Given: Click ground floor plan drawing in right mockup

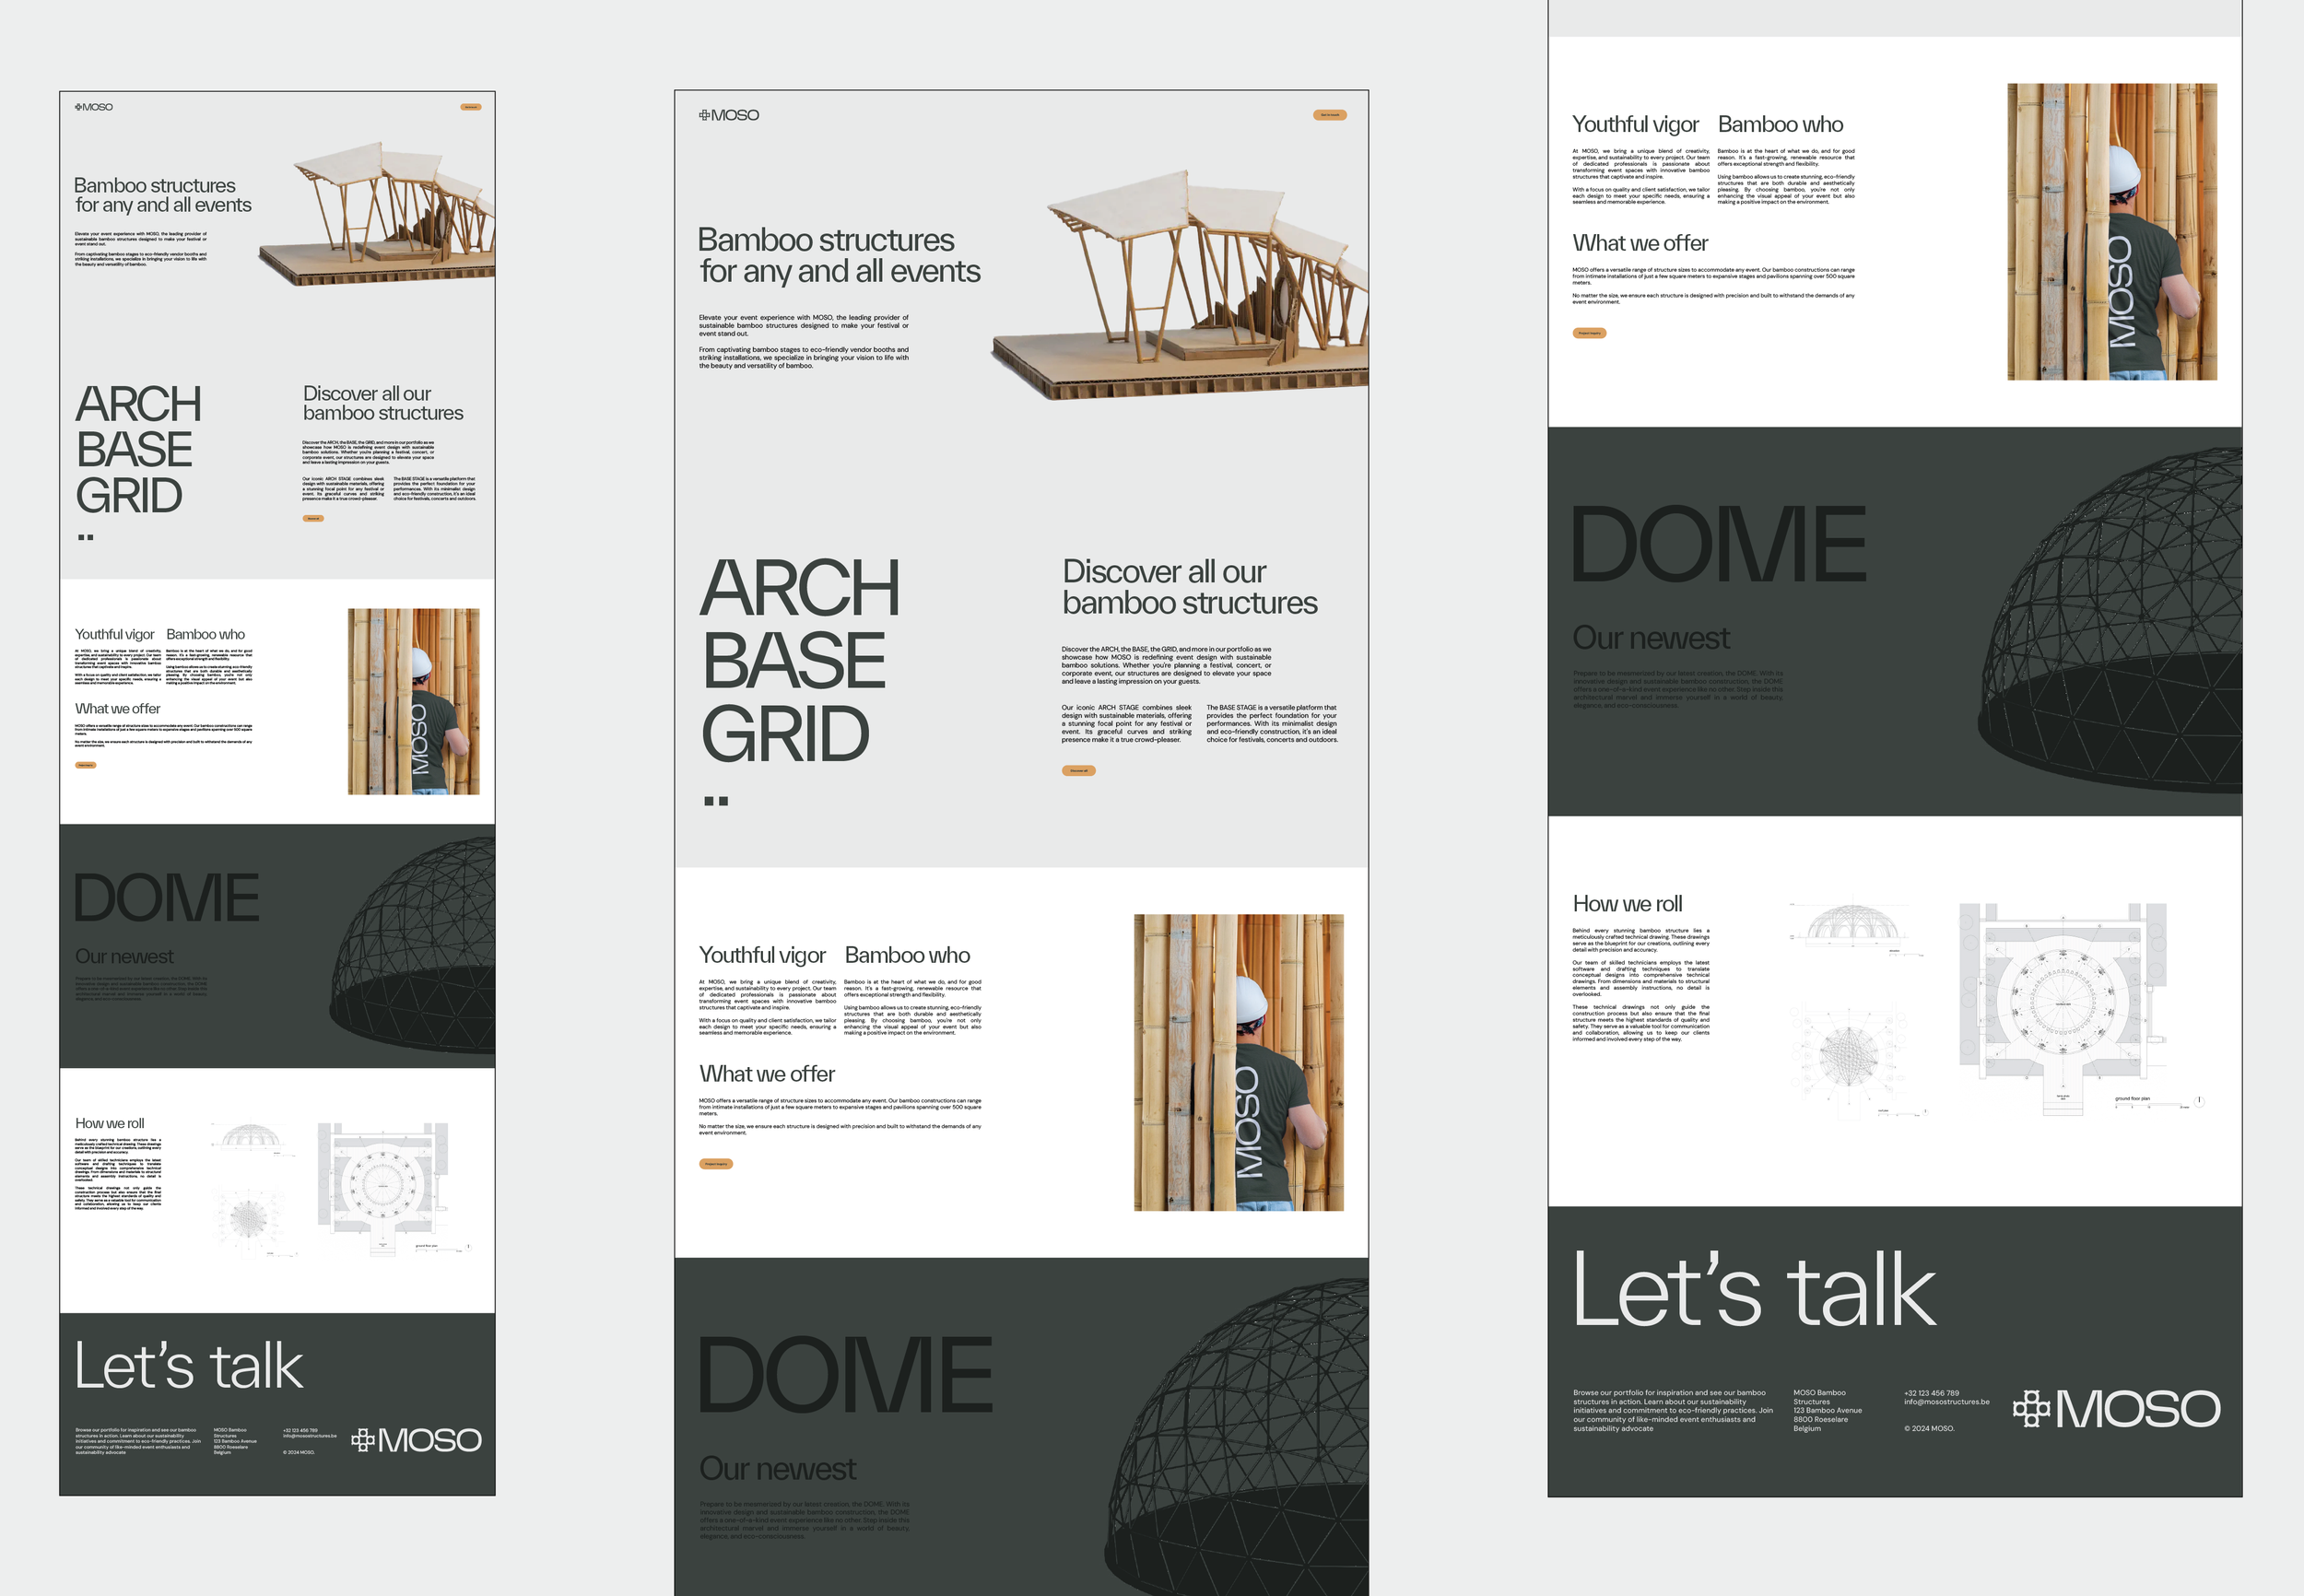Looking at the screenshot, I should (2080, 1008).
